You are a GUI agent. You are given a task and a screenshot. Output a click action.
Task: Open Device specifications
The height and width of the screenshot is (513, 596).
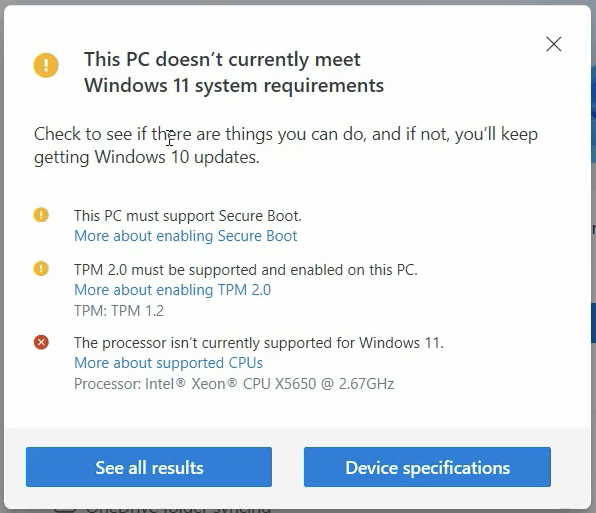coord(427,467)
